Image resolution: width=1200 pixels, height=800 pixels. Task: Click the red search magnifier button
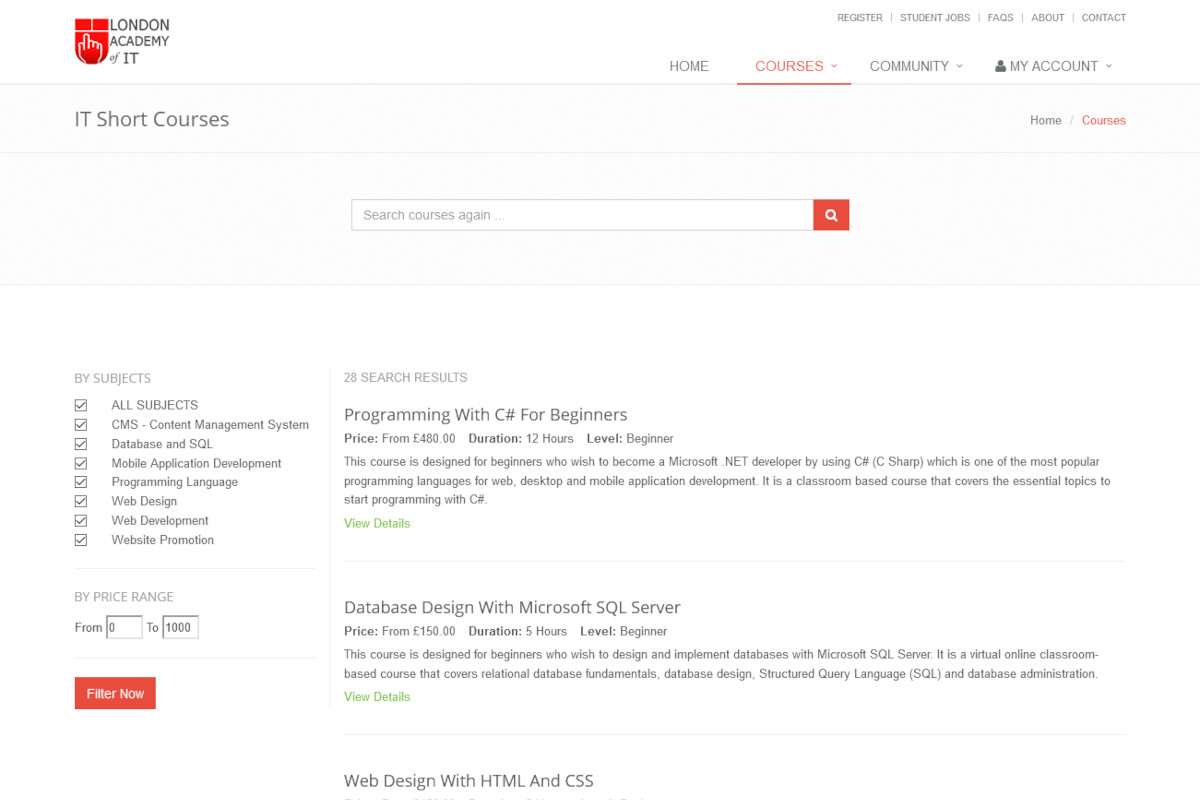tap(831, 215)
